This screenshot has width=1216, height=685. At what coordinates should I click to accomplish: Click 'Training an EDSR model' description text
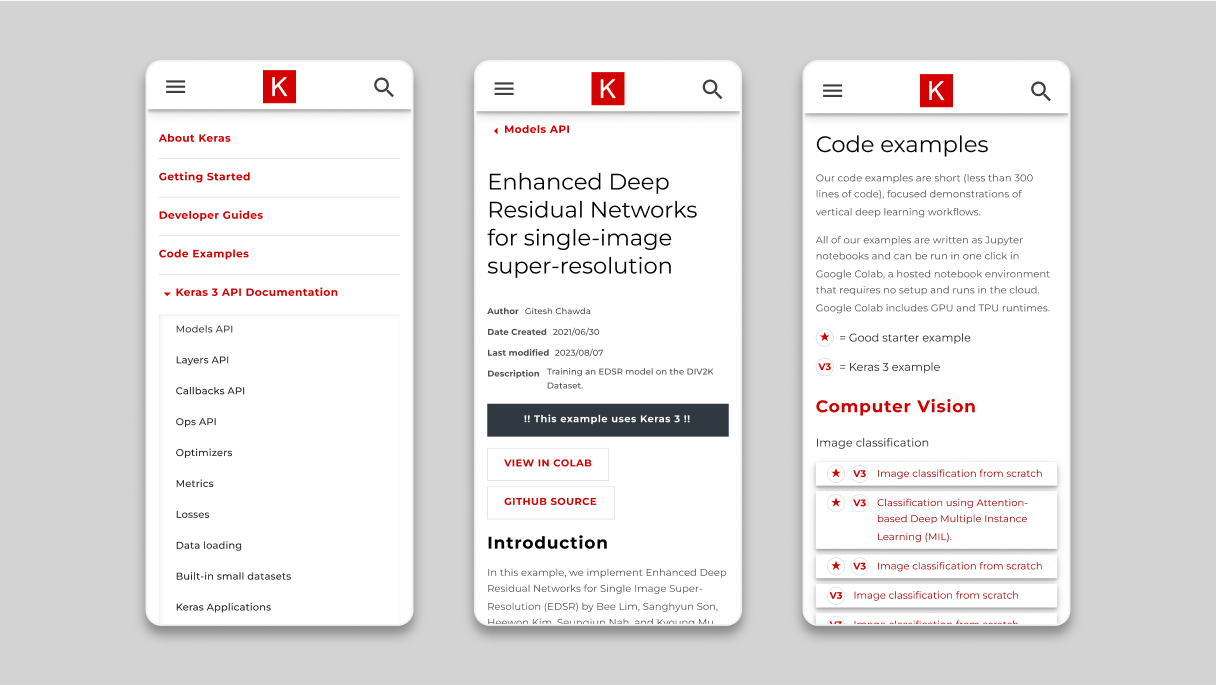click(630, 378)
